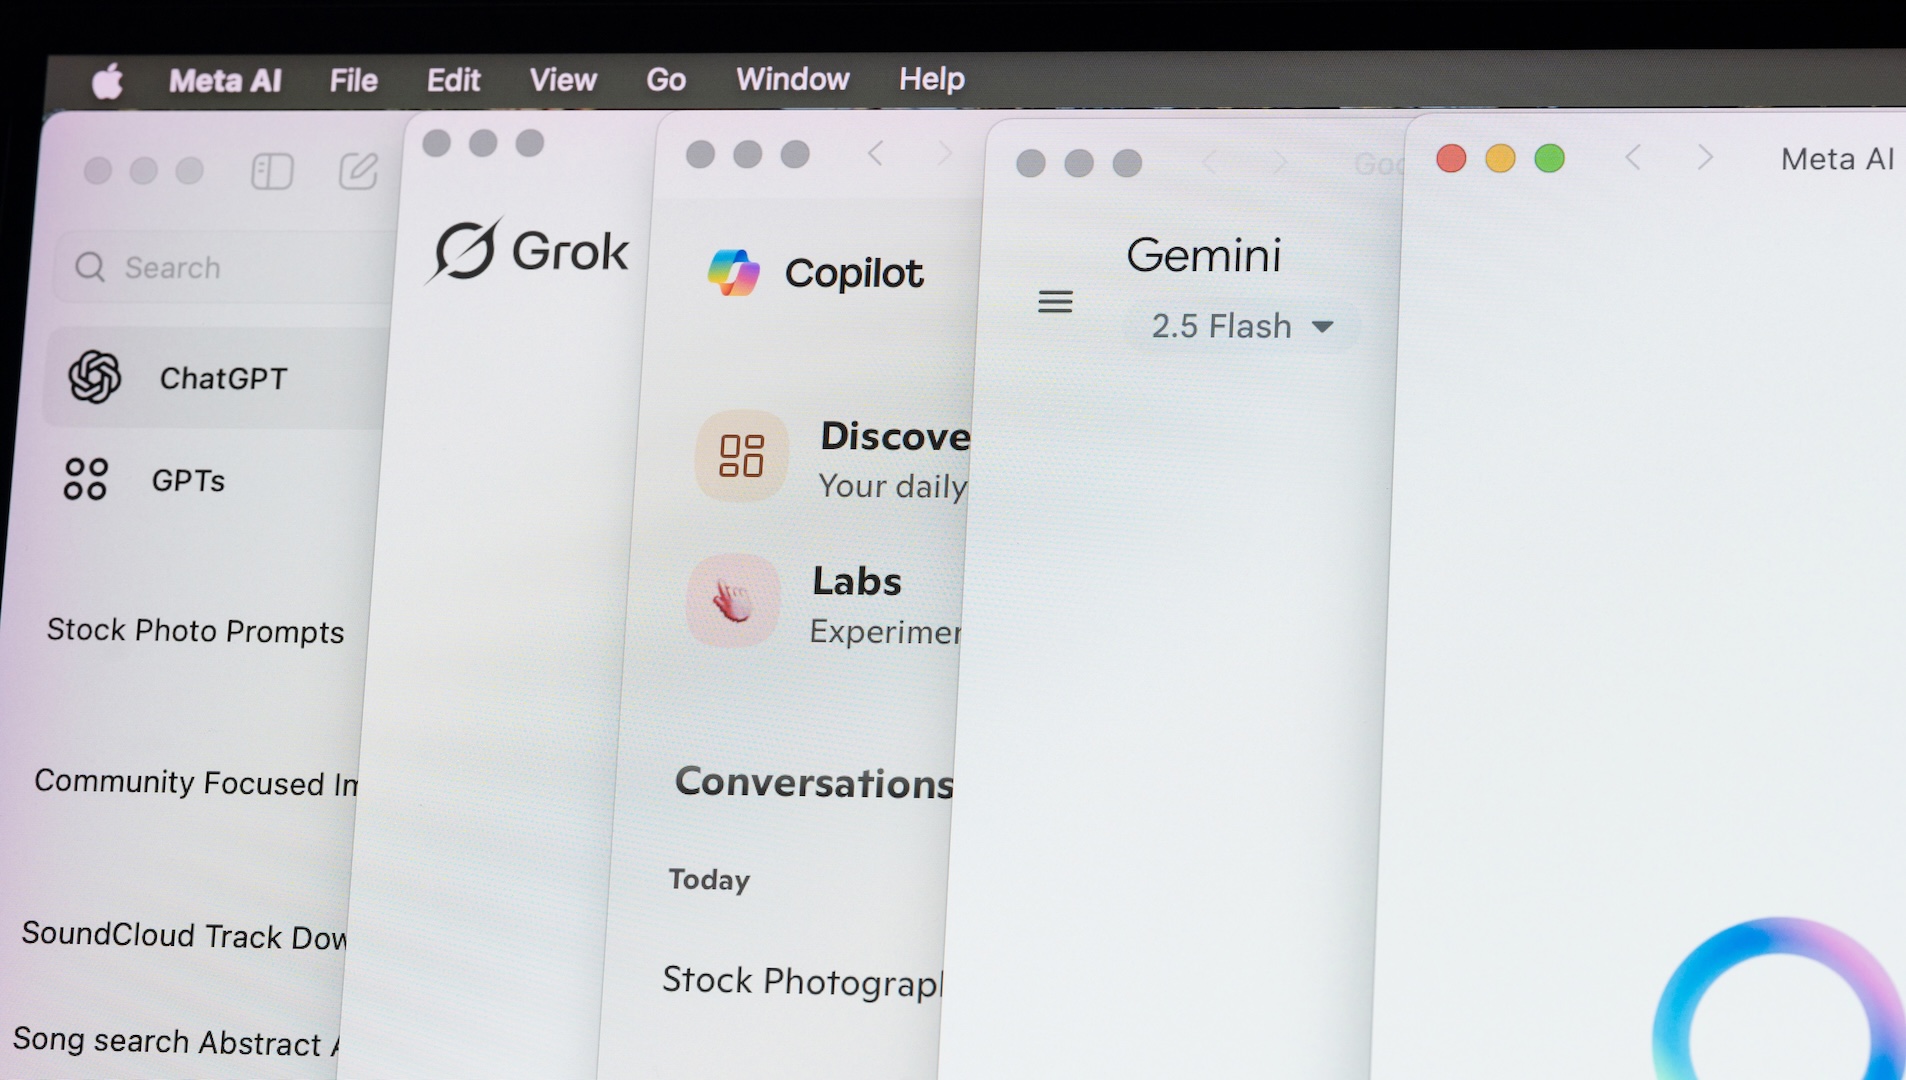The width and height of the screenshot is (1906, 1080).
Task: Start a new chat in ChatGPT window
Action: click(358, 171)
